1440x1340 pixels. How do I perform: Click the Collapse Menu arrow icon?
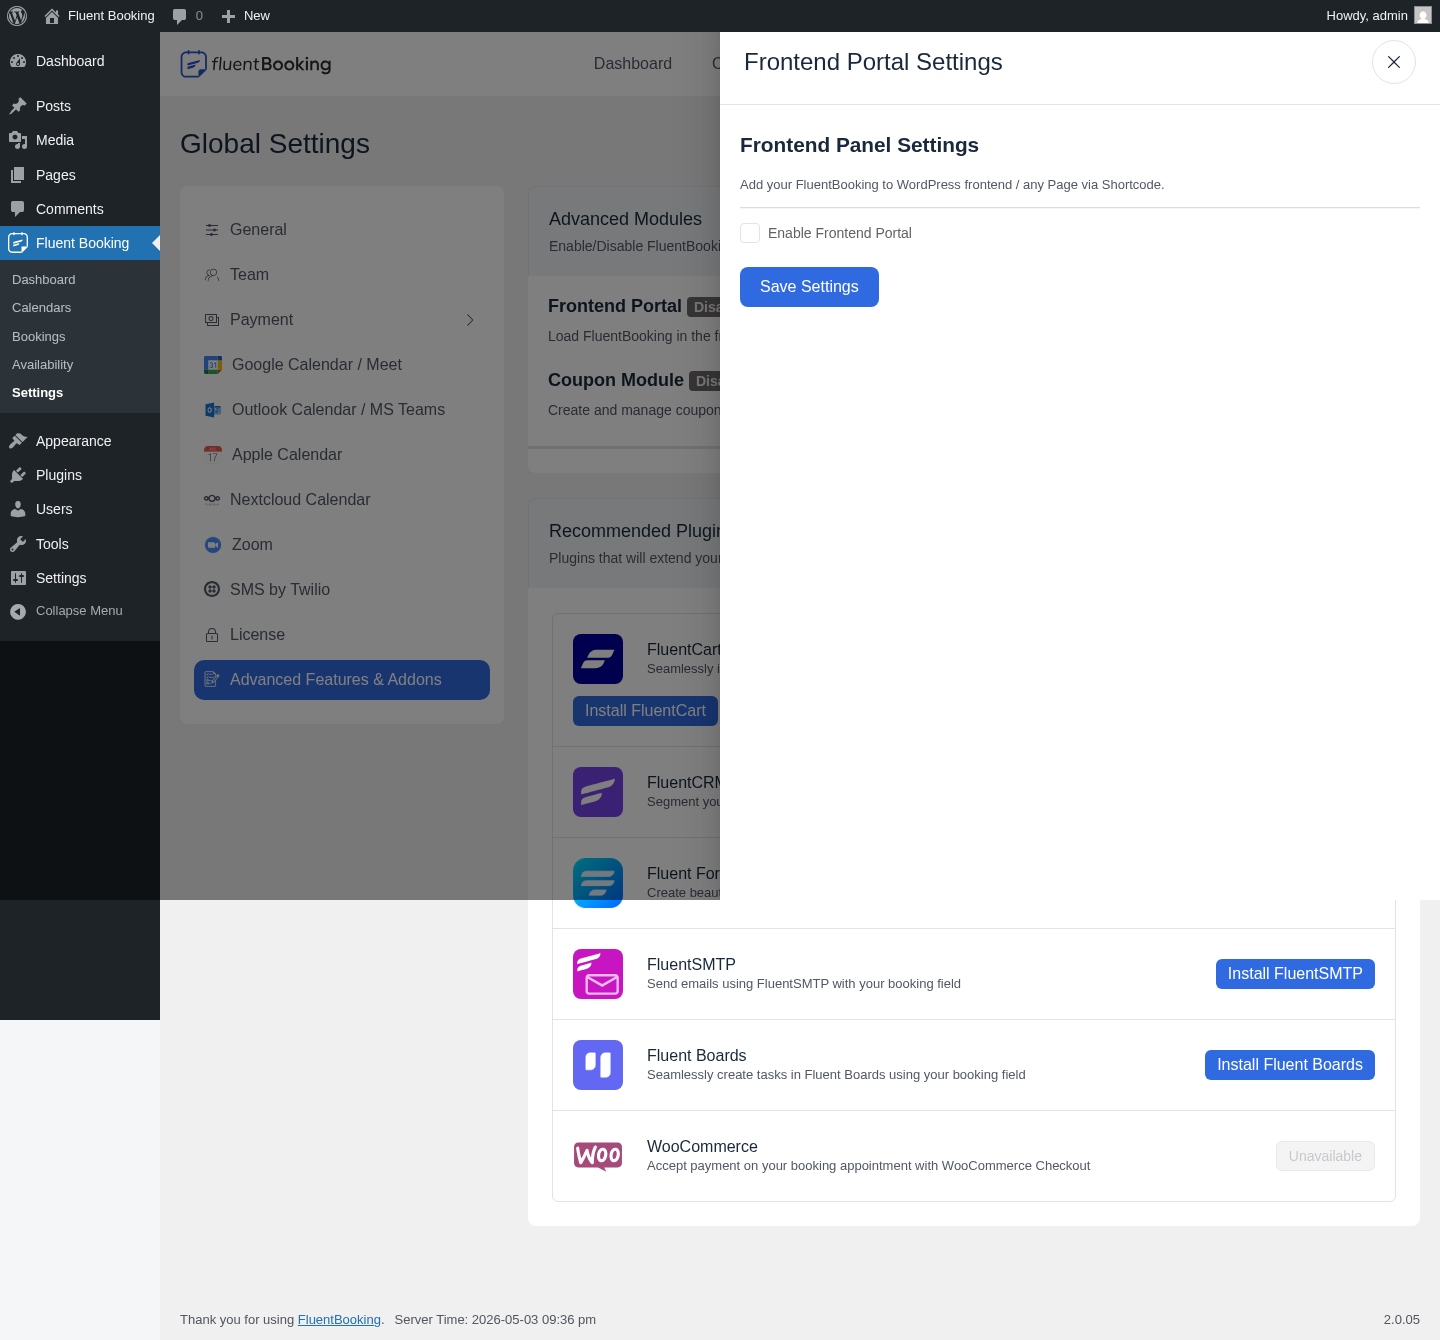[18, 611]
